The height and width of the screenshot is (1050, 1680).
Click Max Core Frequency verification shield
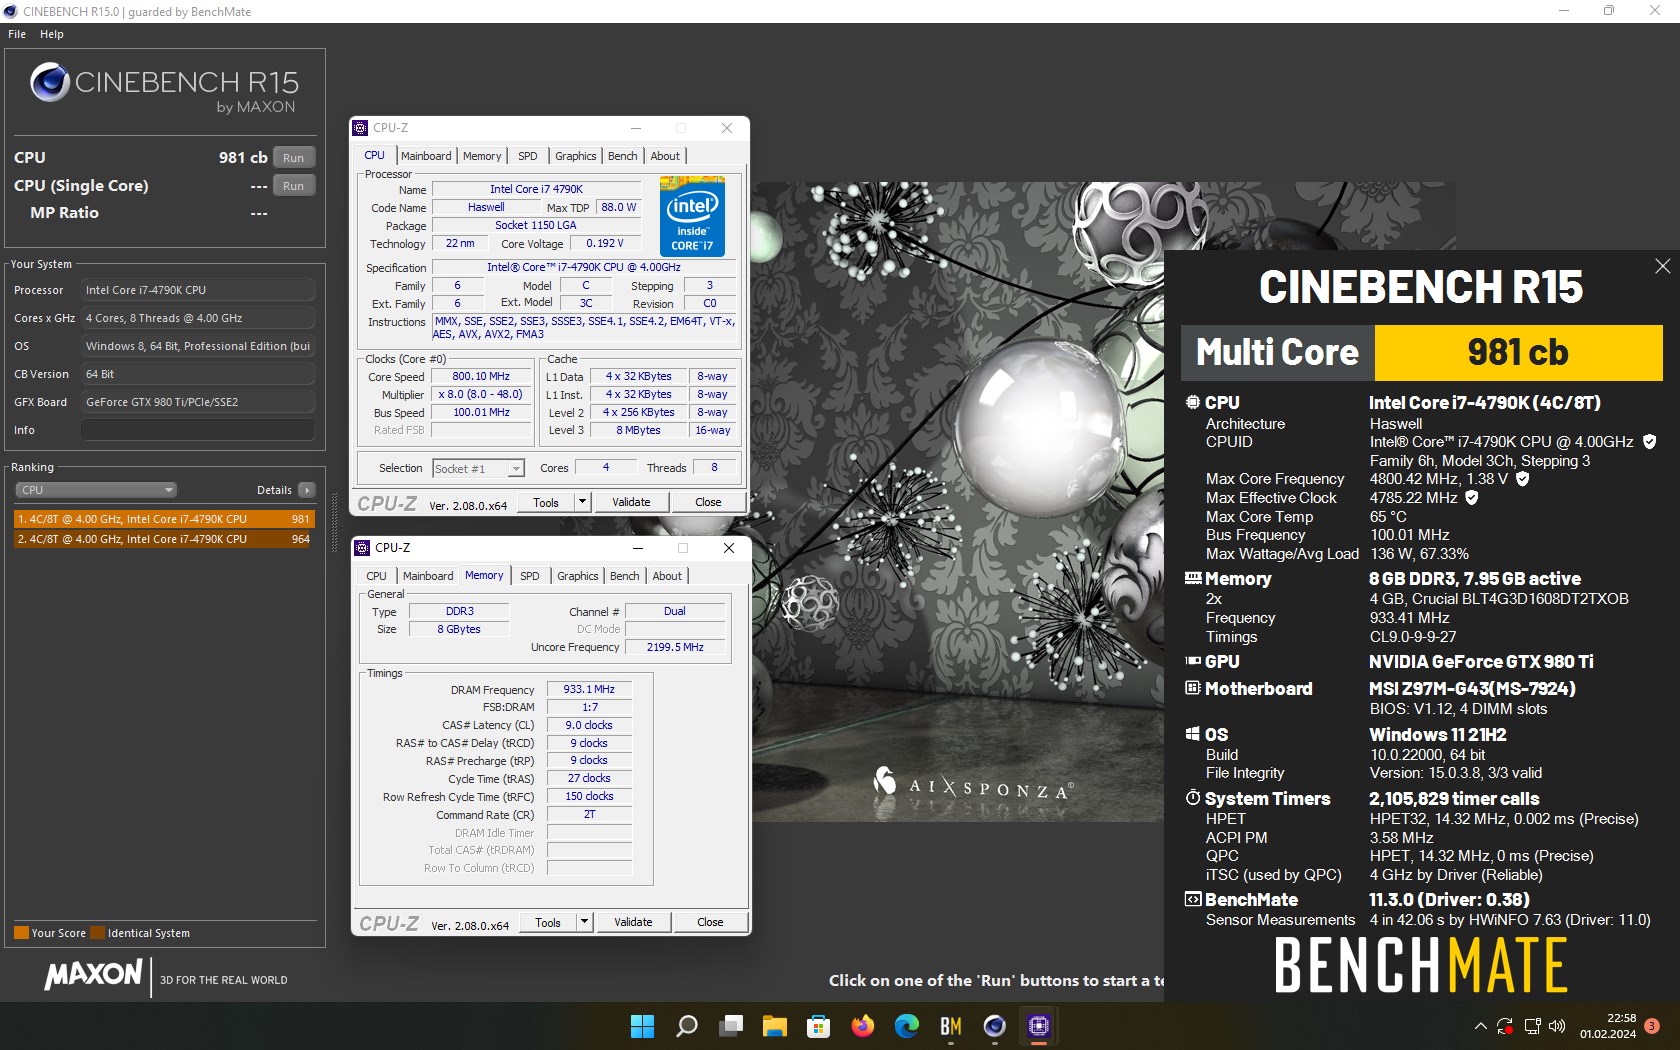1523,479
